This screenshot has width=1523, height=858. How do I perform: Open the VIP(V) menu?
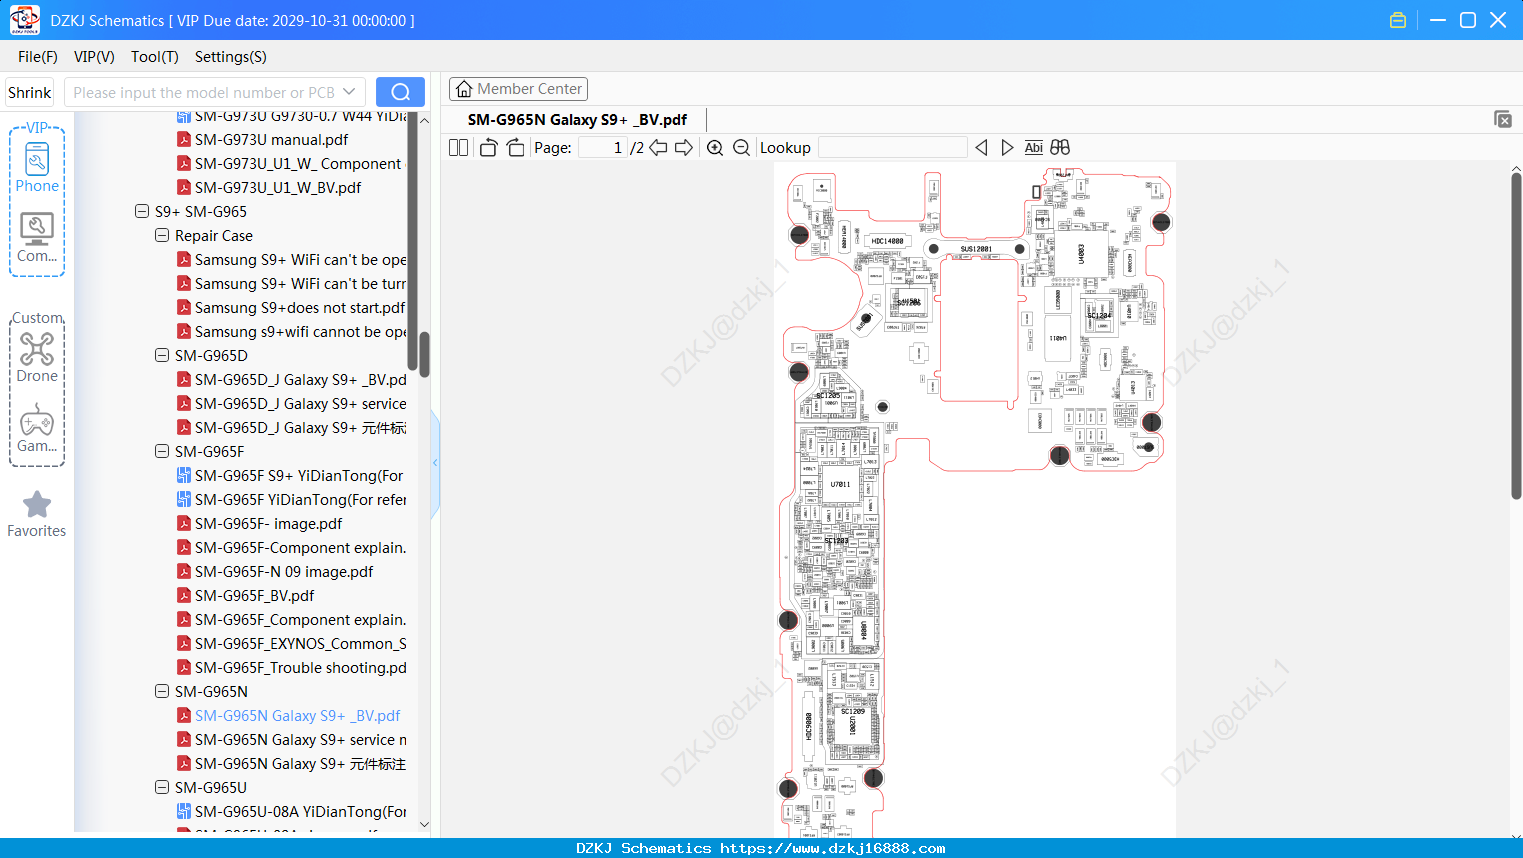tap(94, 57)
